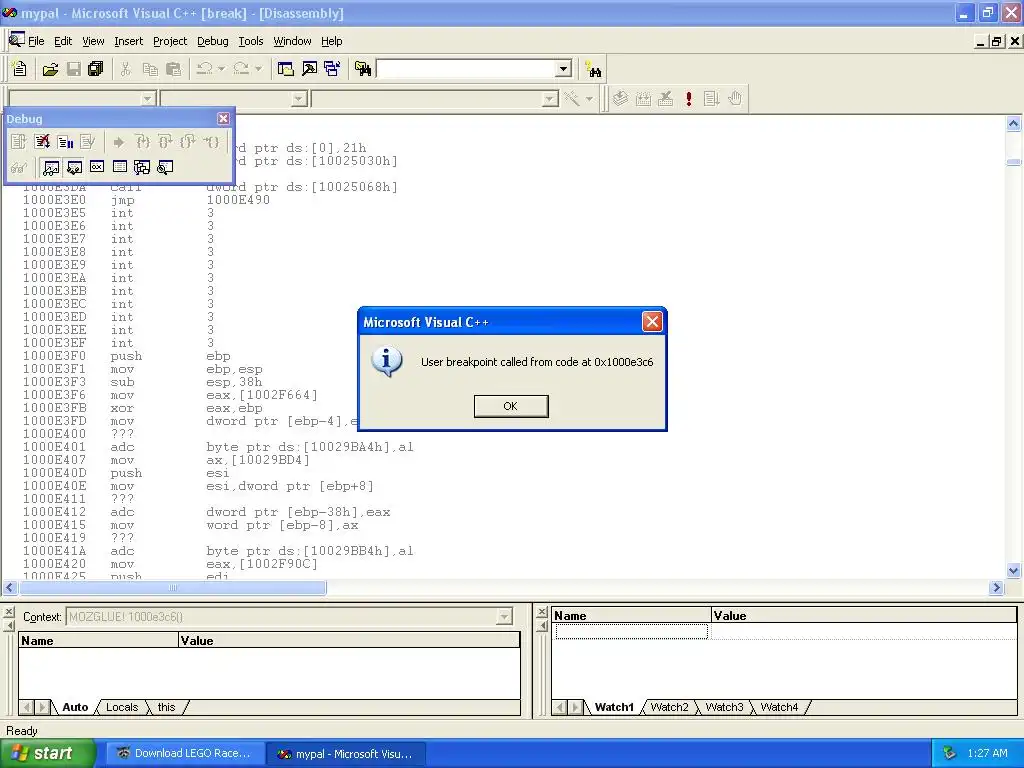Click Step Out braces icon
The height and width of the screenshot is (768, 1024).
(x=188, y=142)
